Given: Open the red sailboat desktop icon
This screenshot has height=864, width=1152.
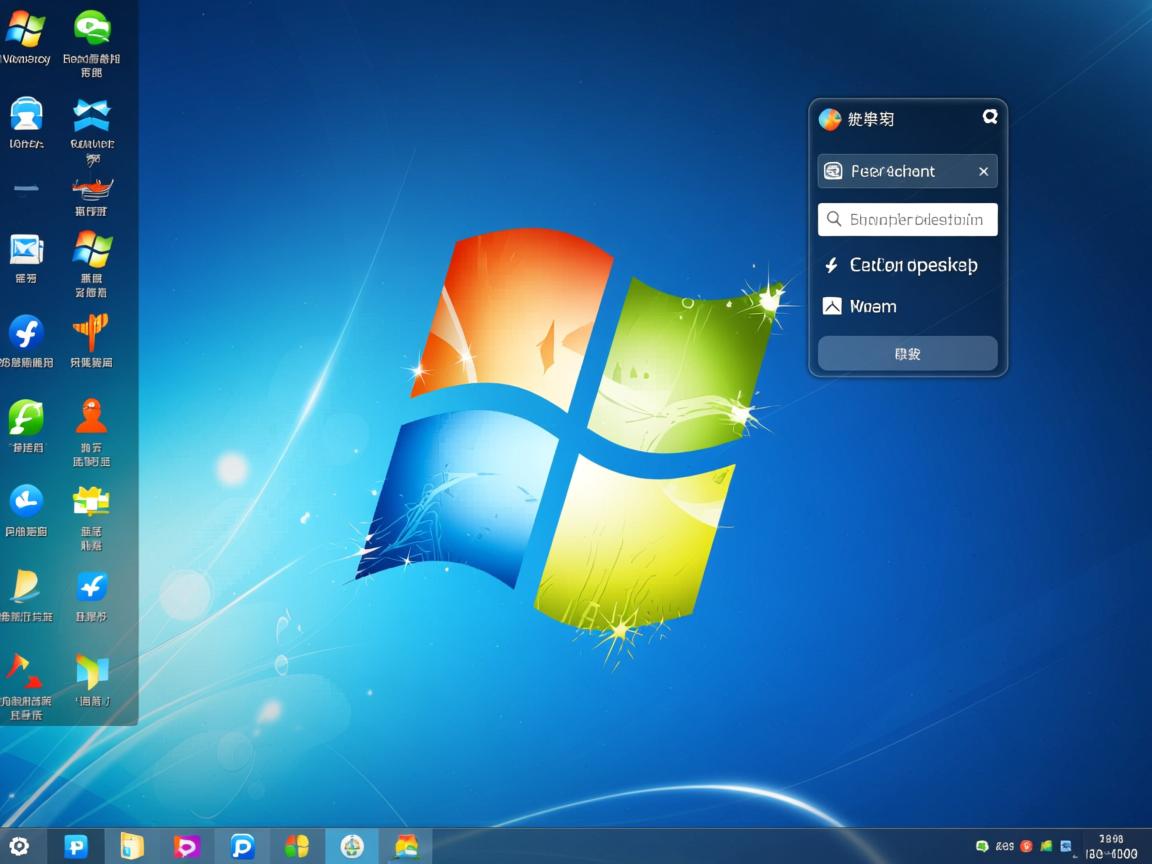Looking at the screenshot, I should 91,188.
